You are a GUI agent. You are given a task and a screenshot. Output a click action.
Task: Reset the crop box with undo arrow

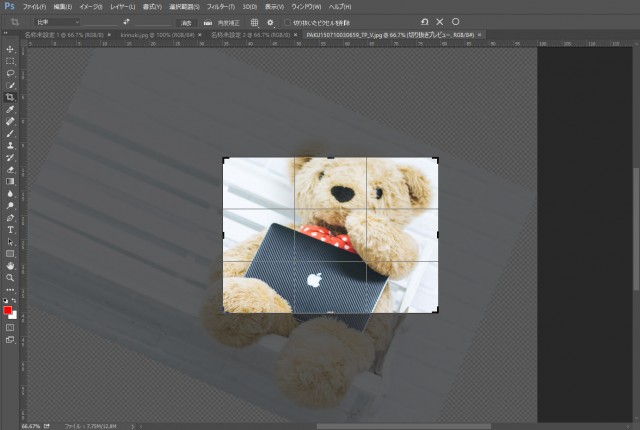[424, 21]
